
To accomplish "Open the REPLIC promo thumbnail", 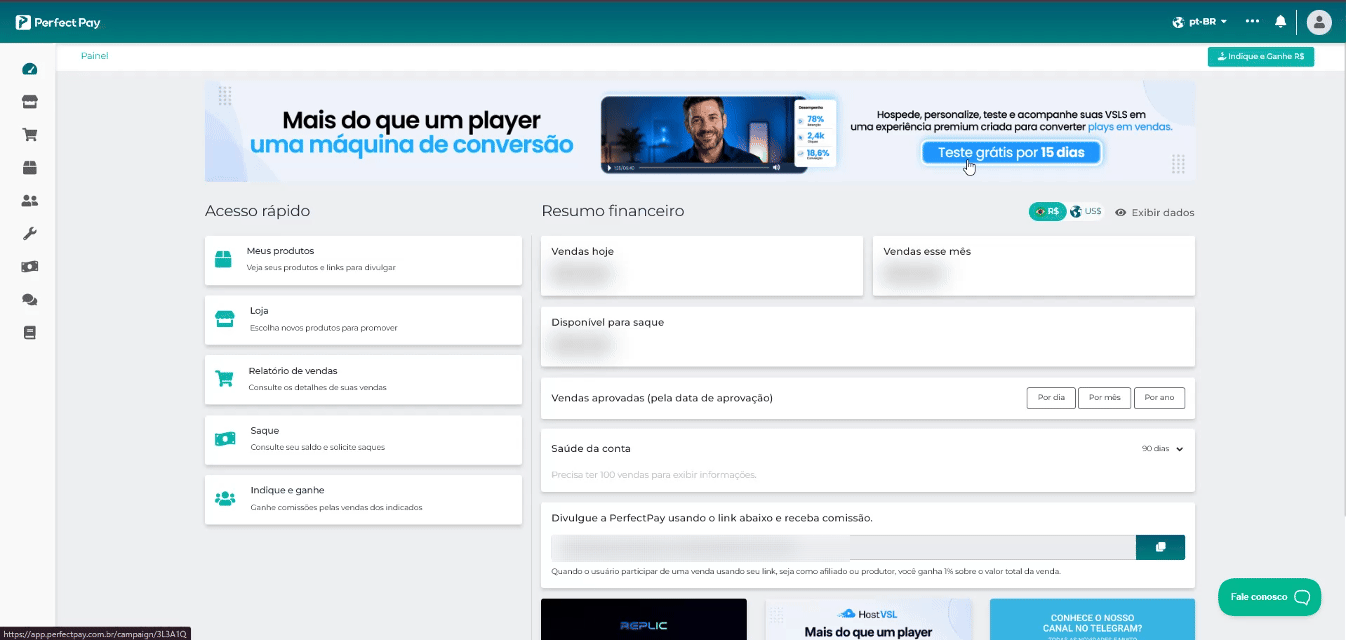I will click(x=644, y=619).
